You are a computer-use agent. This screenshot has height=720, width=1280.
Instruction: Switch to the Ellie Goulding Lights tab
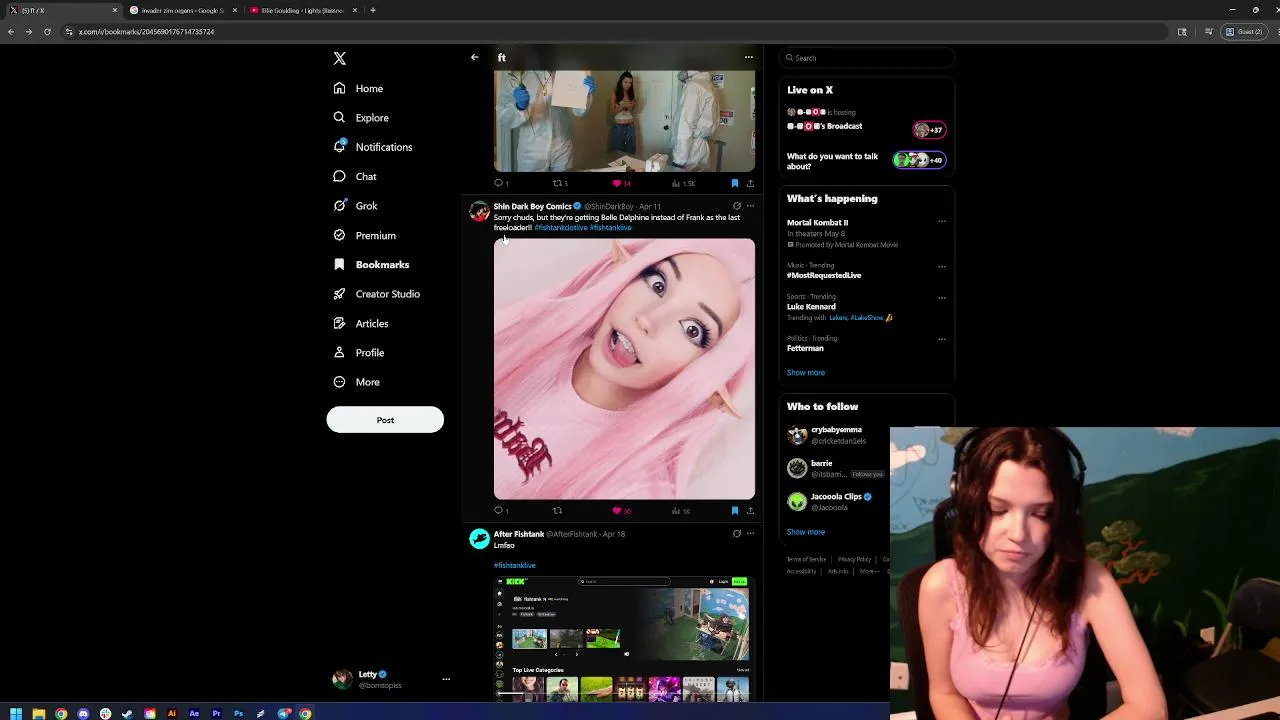tap(303, 10)
